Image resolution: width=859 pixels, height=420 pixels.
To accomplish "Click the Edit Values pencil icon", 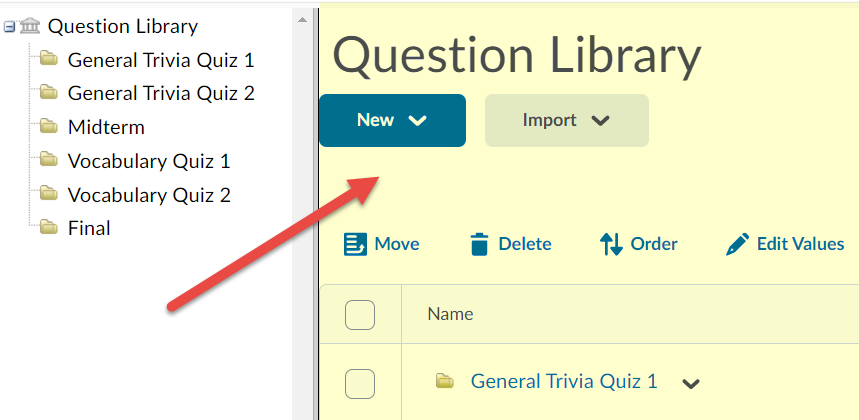I will 738,244.
